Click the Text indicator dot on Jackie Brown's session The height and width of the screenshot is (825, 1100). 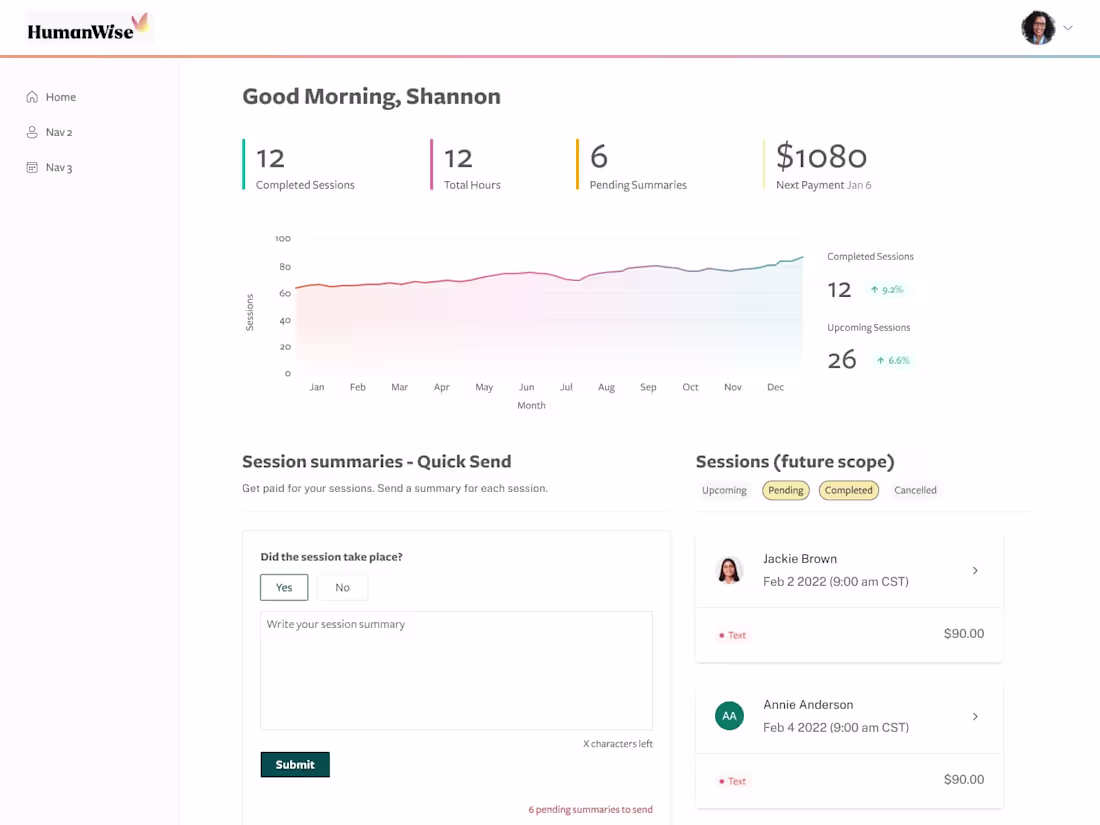(x=723, y=635)
